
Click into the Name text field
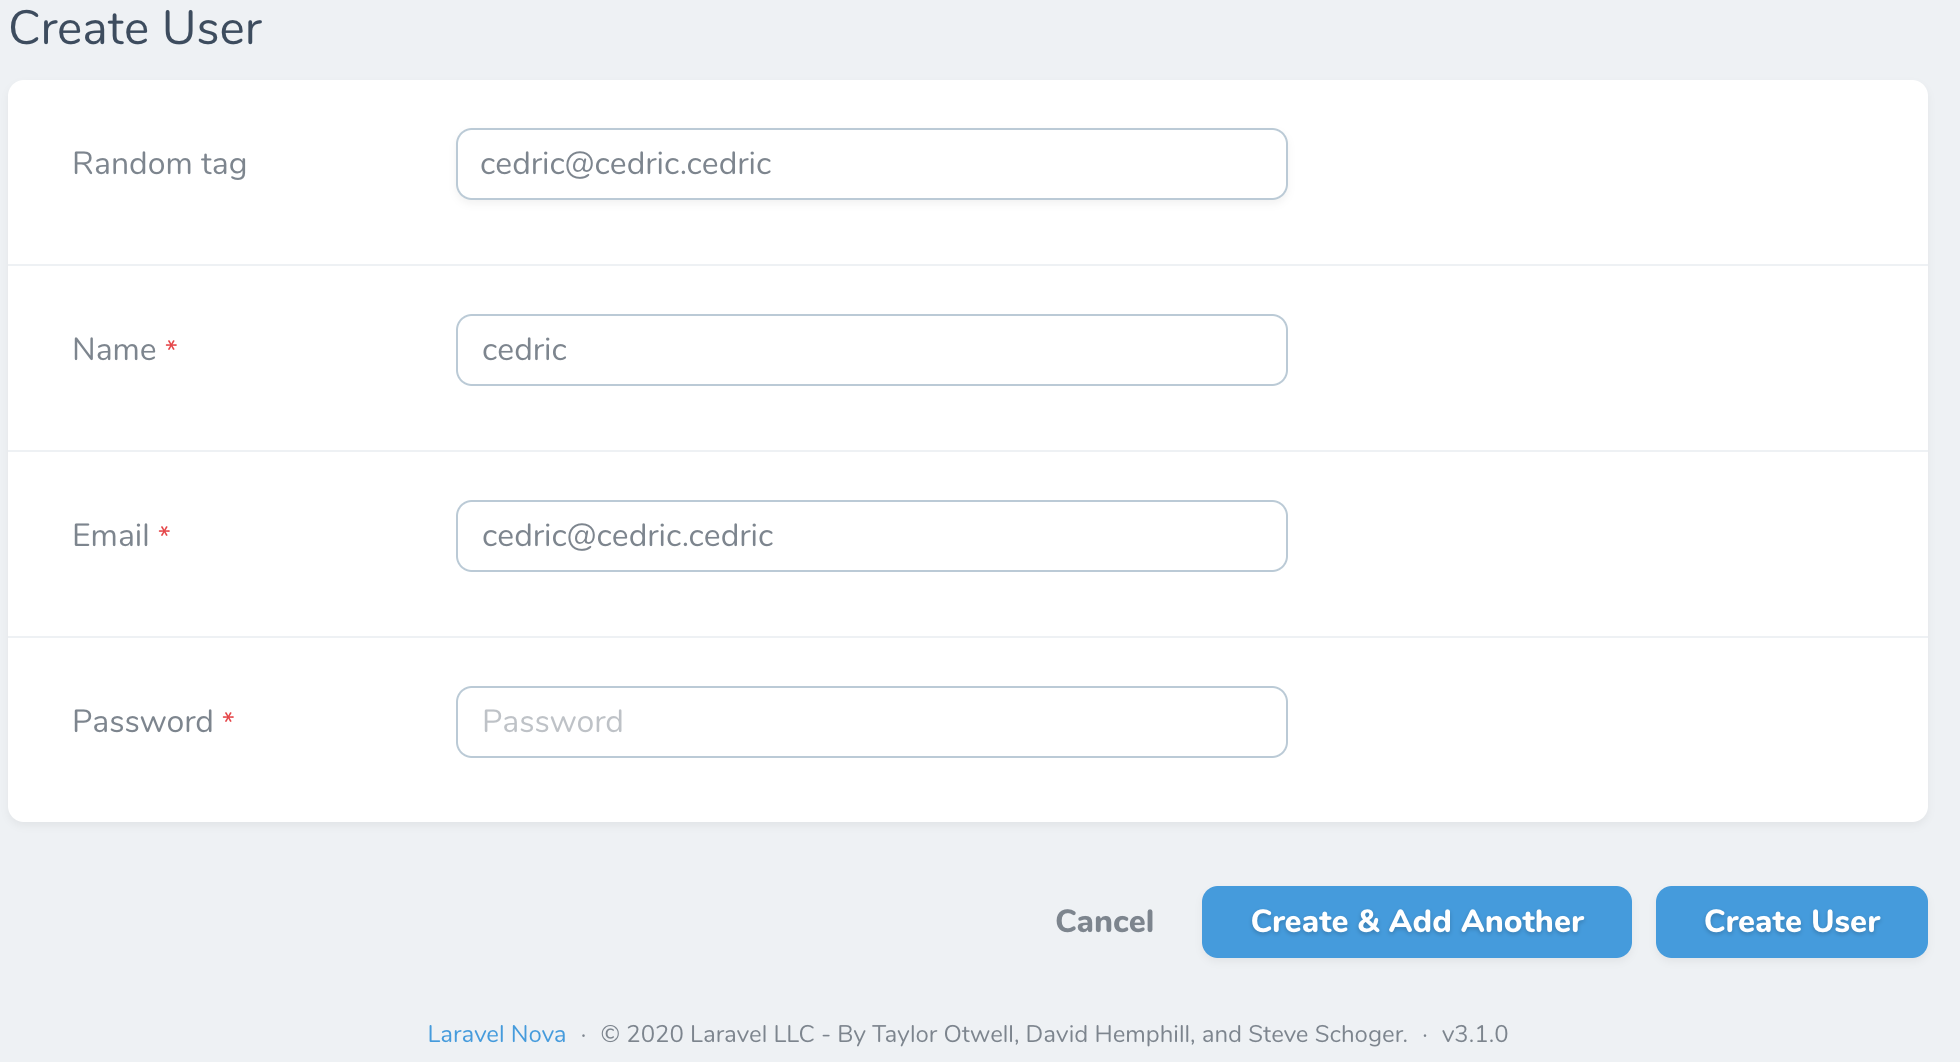tap(871, 350)
